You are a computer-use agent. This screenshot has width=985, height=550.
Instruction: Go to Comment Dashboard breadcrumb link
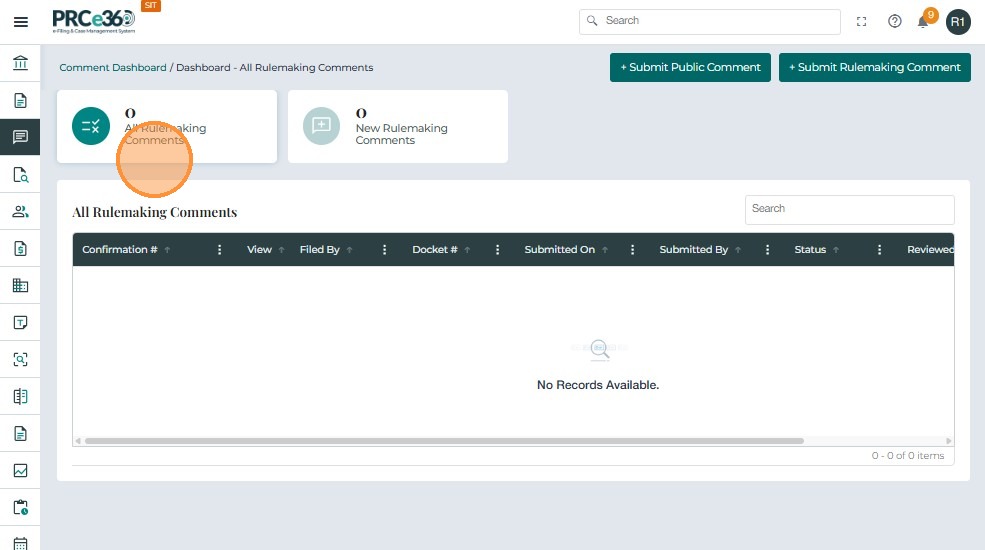click(113, 68)
